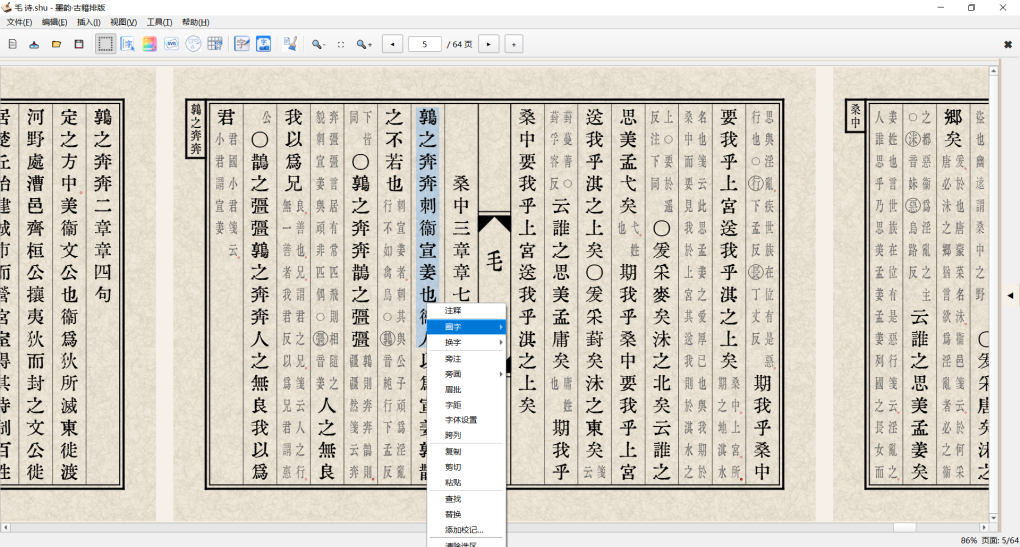The image size is (1020, 547).
Task: Click the 页面: 5/64 status text
Action: pyautogui.click(x=1000, y=540)
